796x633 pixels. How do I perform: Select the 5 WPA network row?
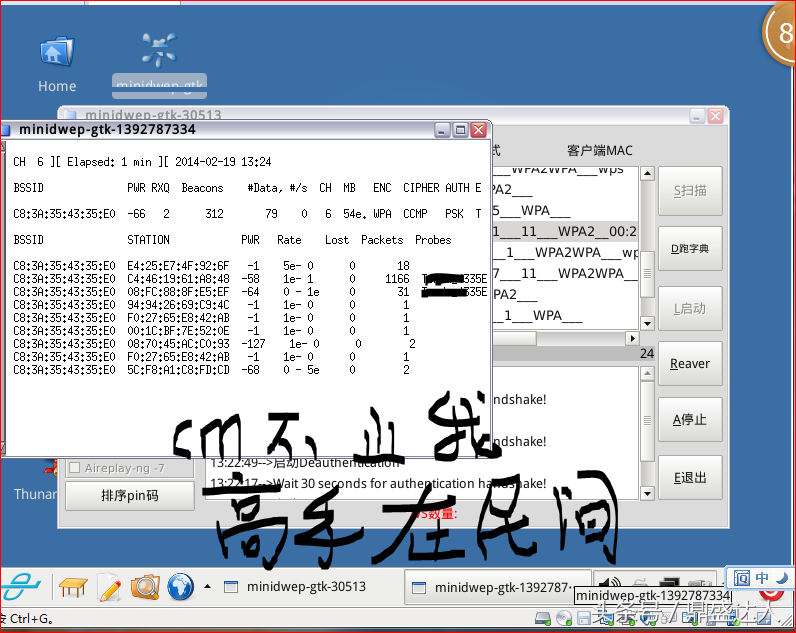565,210
